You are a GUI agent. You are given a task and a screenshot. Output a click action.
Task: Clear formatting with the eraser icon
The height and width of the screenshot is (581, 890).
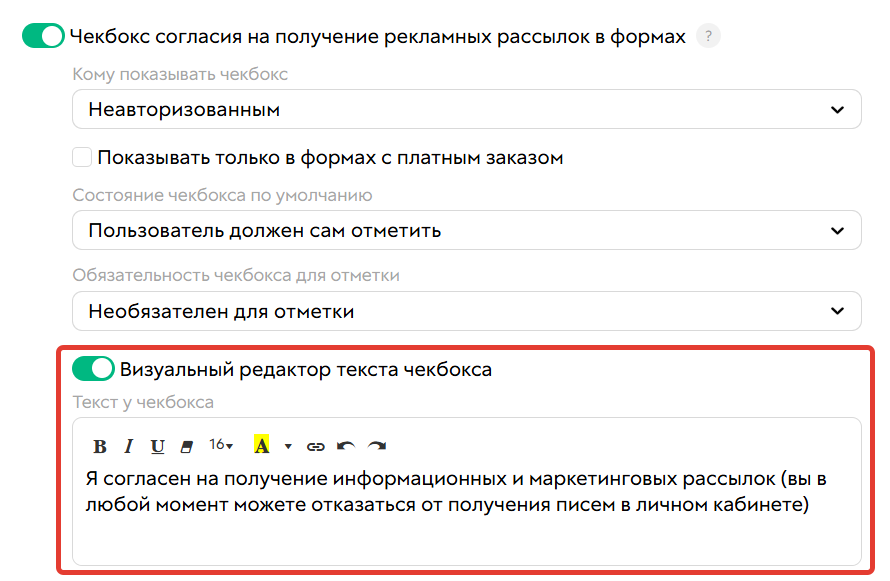point(186,447)
